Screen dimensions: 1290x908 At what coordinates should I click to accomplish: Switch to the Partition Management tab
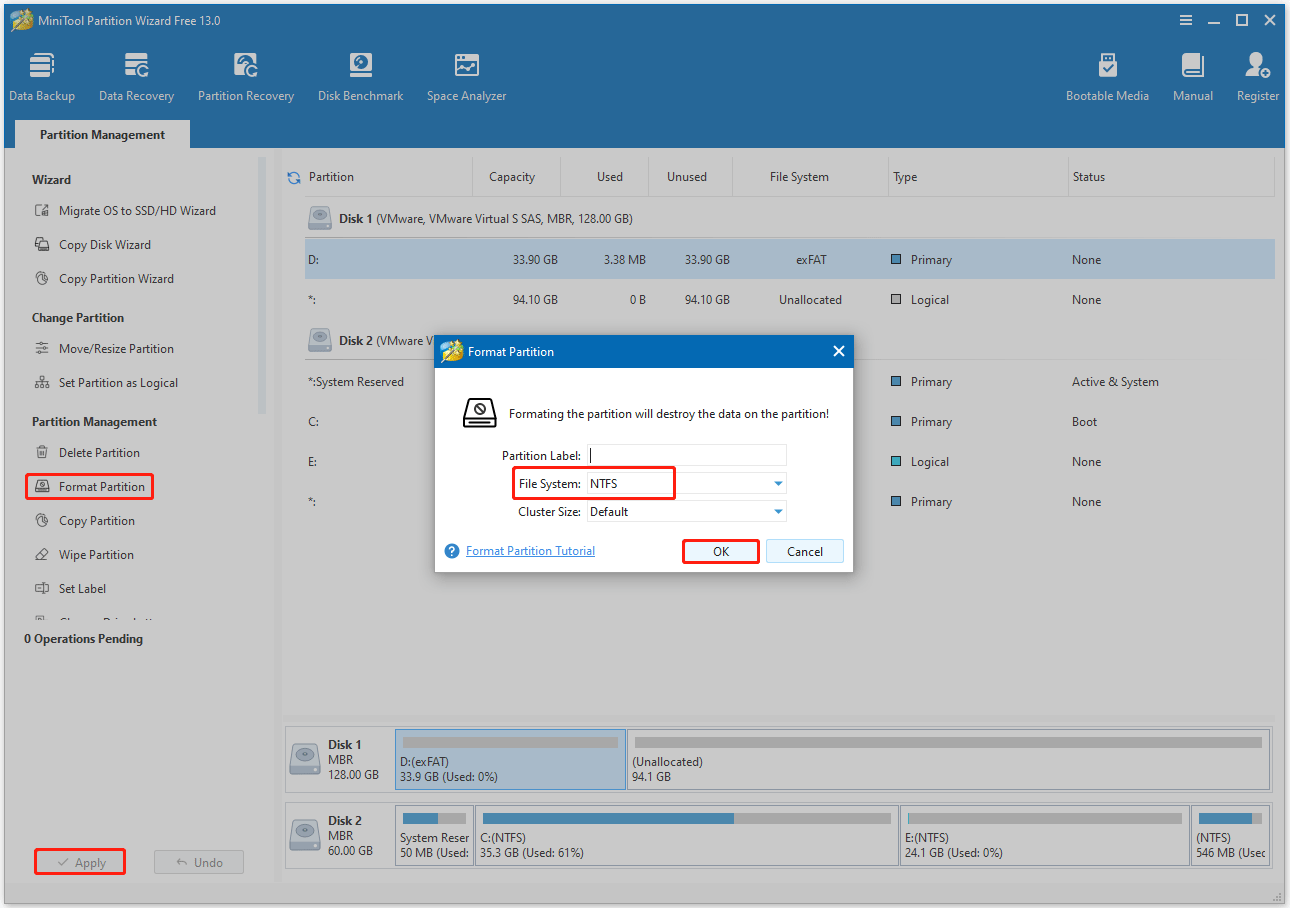coord(101,133)
